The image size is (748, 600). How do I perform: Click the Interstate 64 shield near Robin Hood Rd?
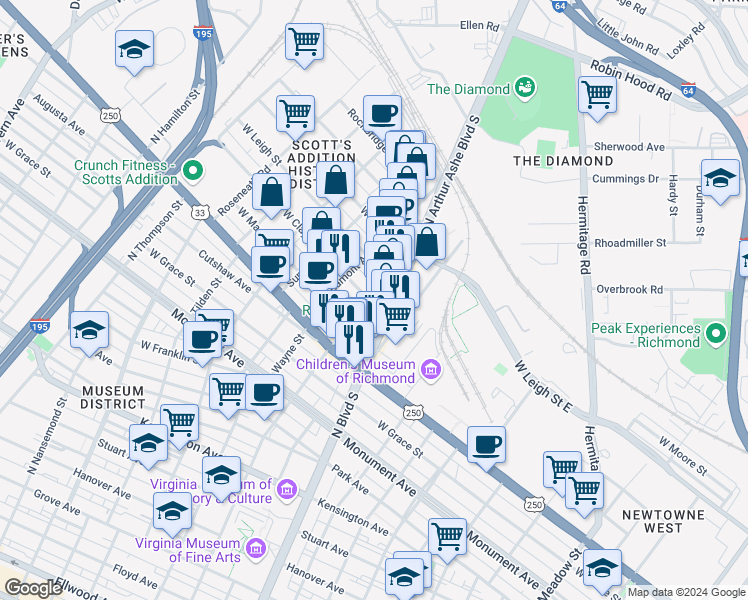(688, 90)
